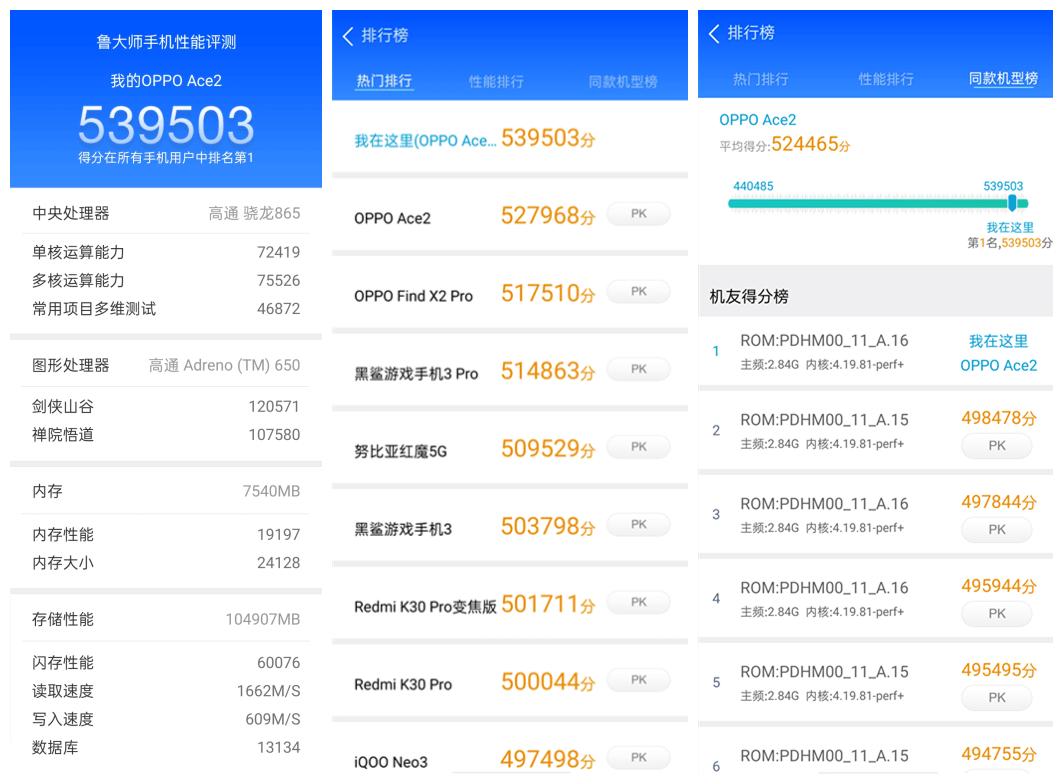Click the total score 539503 on the left panel
This screenshot has height=784, width=1063.
166,125
